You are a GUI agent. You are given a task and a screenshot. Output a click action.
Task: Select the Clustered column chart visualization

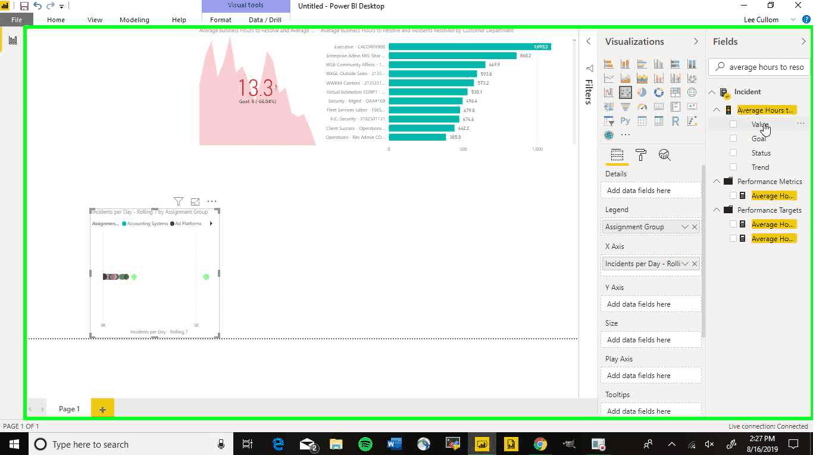tap(659, 64)
